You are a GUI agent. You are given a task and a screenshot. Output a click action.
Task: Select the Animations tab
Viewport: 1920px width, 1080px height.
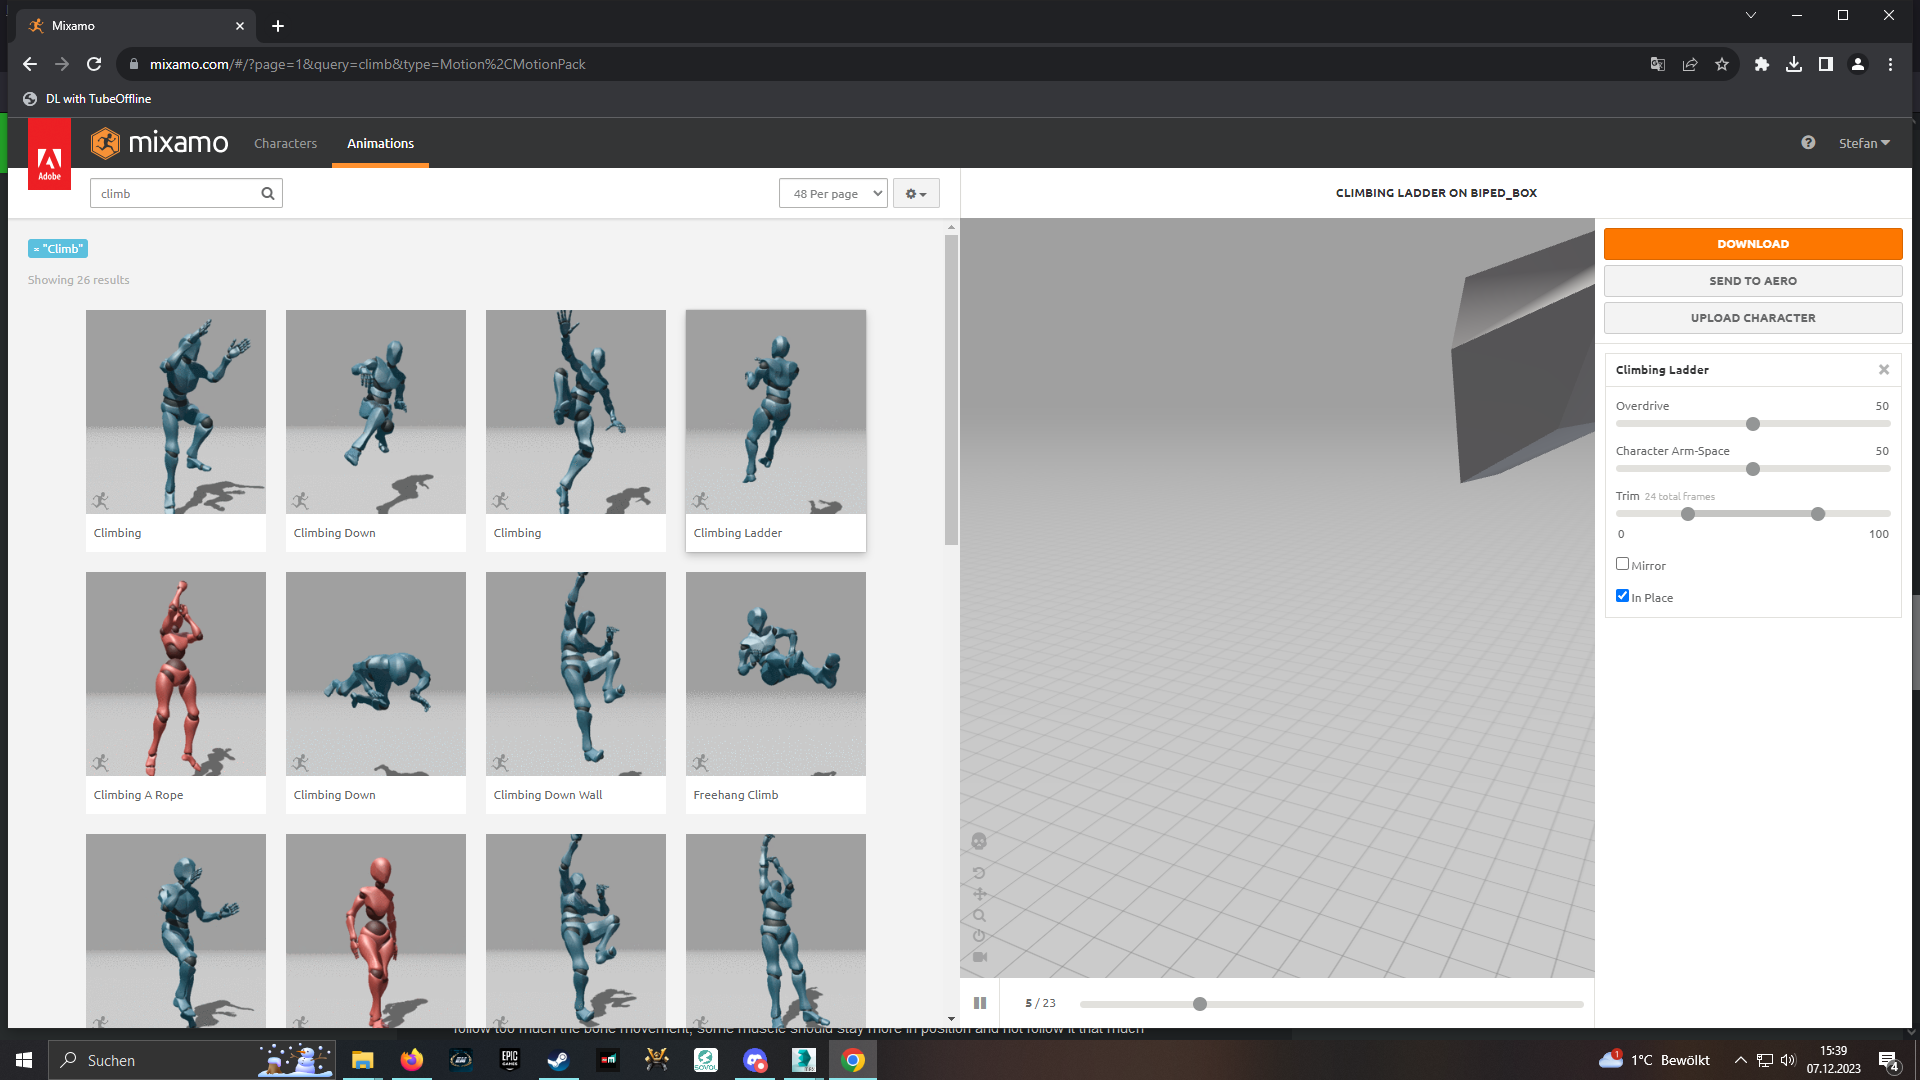click(x=380, y=143)
